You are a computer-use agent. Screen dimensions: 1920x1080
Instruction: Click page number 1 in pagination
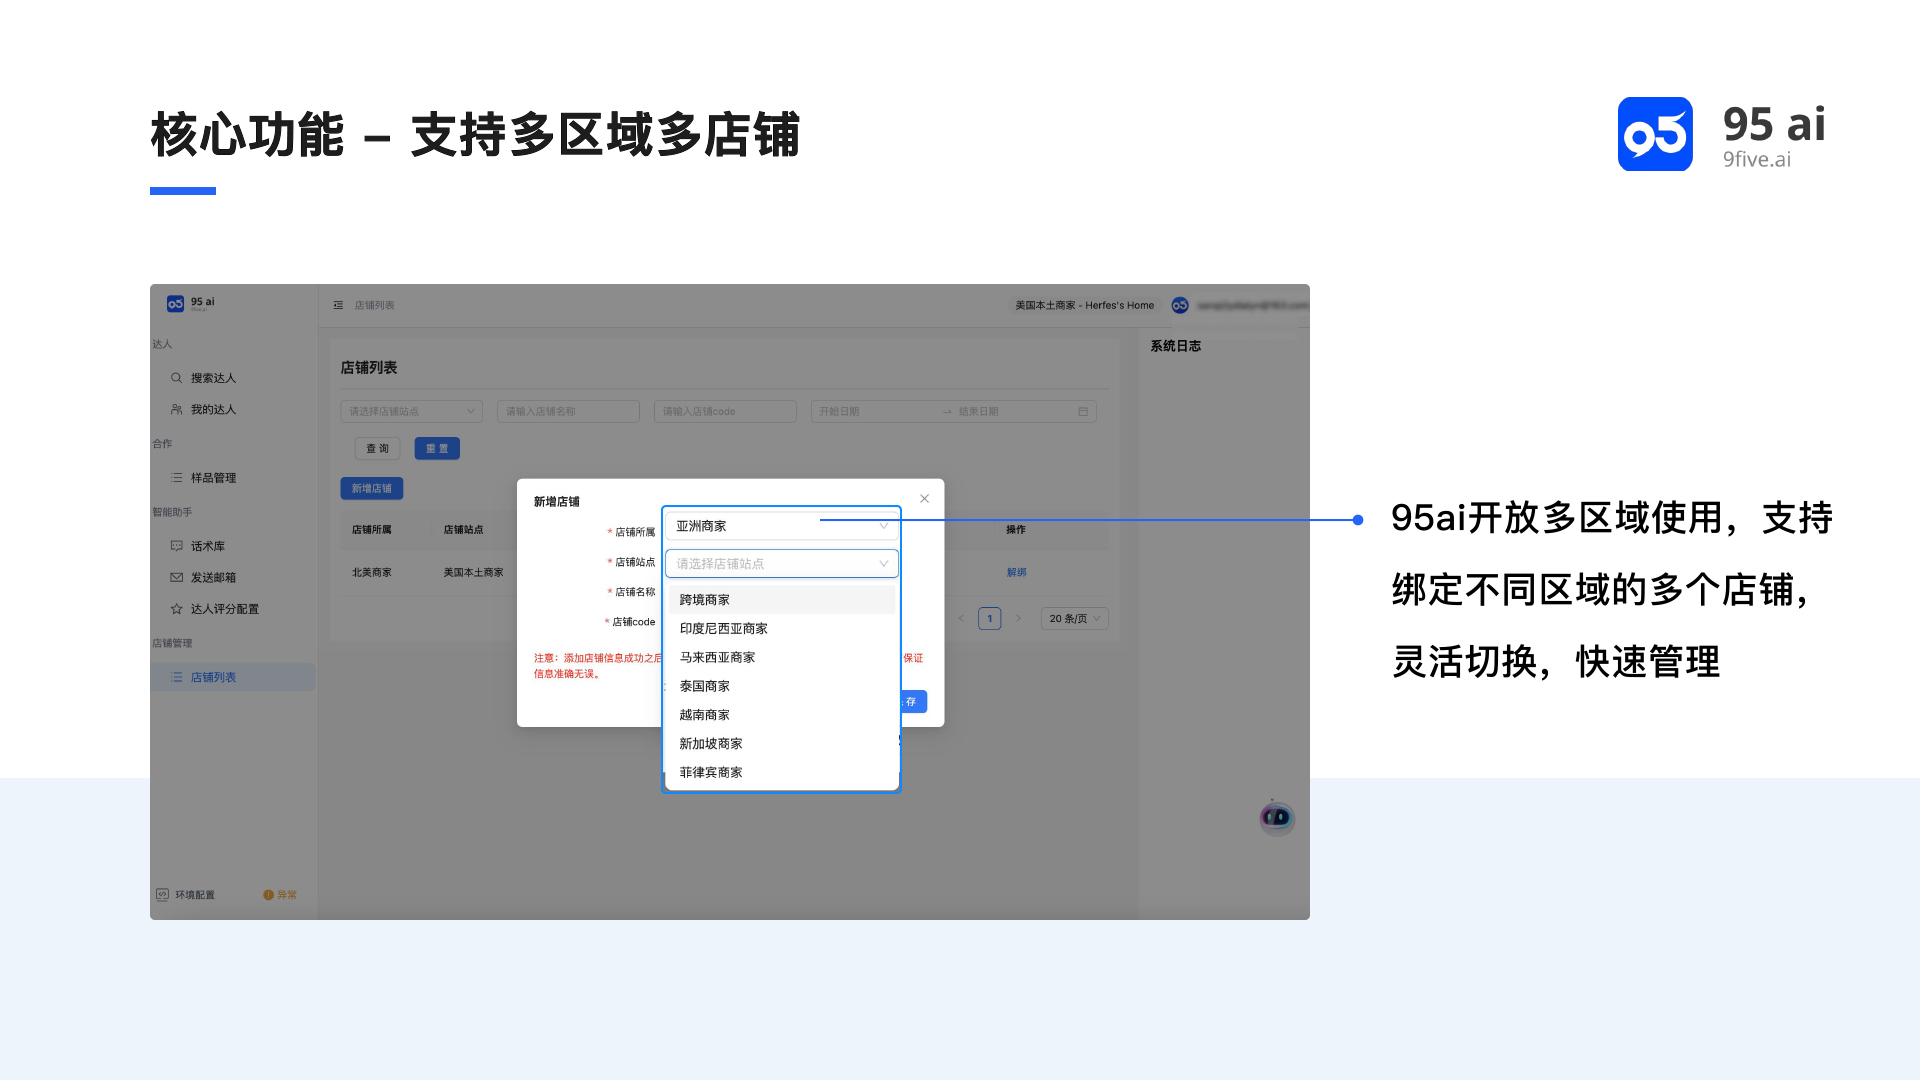[x=990, y=618]
